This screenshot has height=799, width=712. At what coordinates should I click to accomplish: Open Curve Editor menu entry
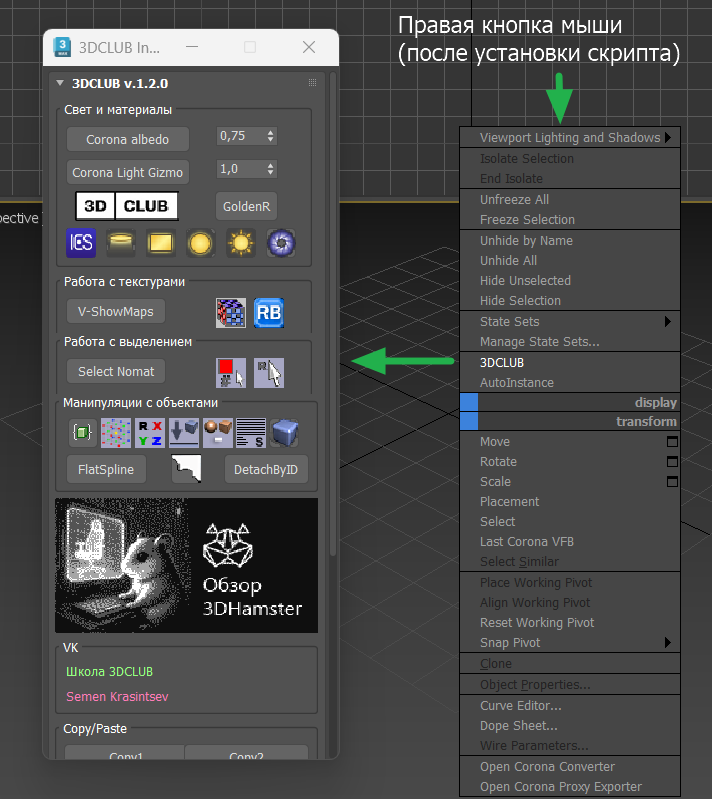coord(570,706)
